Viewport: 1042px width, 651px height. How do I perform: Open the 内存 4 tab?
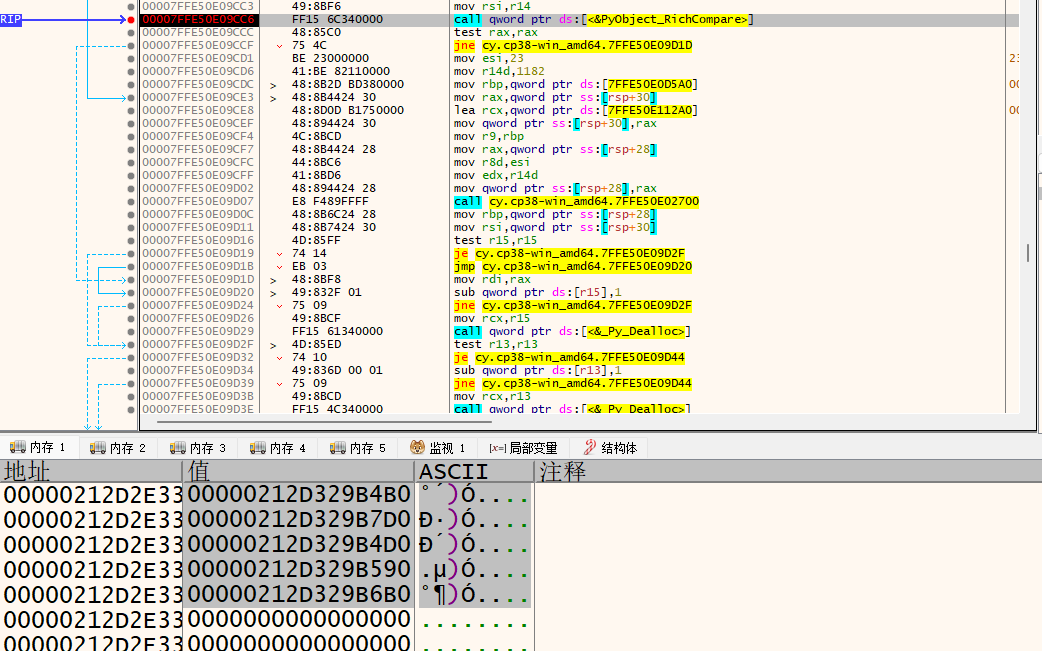coord(278,448)
